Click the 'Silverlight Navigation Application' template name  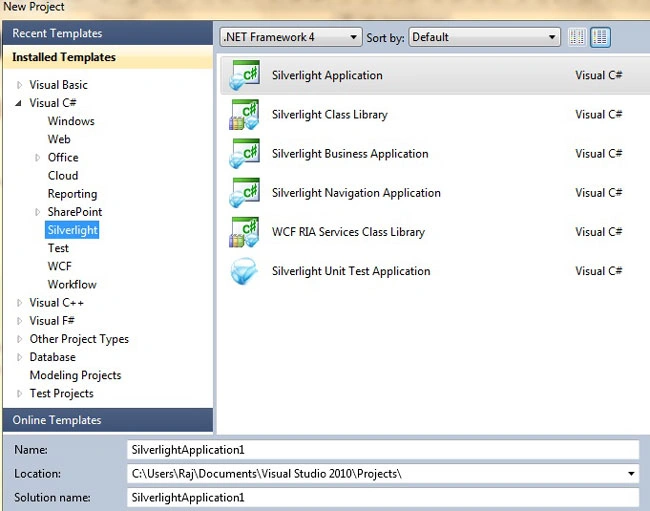point(356,193)
